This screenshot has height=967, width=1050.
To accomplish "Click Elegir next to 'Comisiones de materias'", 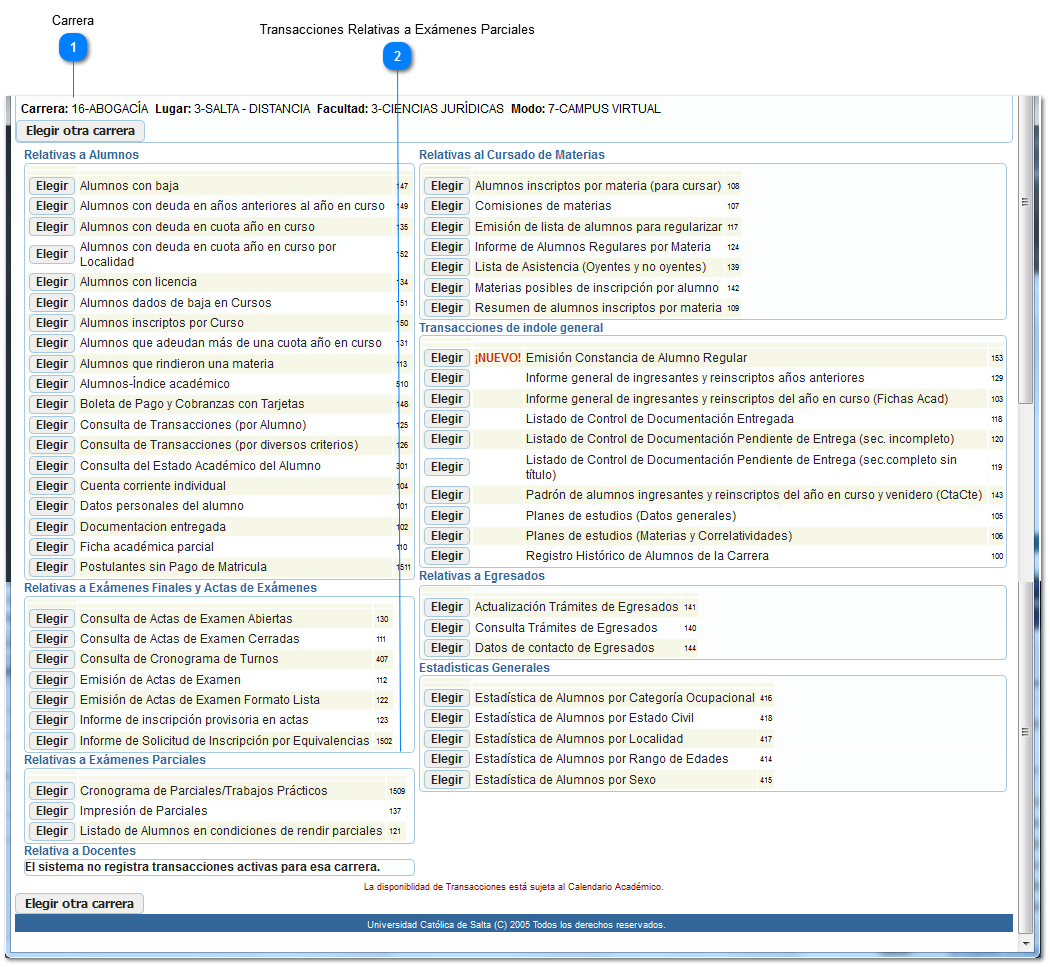I will [447, 206].
